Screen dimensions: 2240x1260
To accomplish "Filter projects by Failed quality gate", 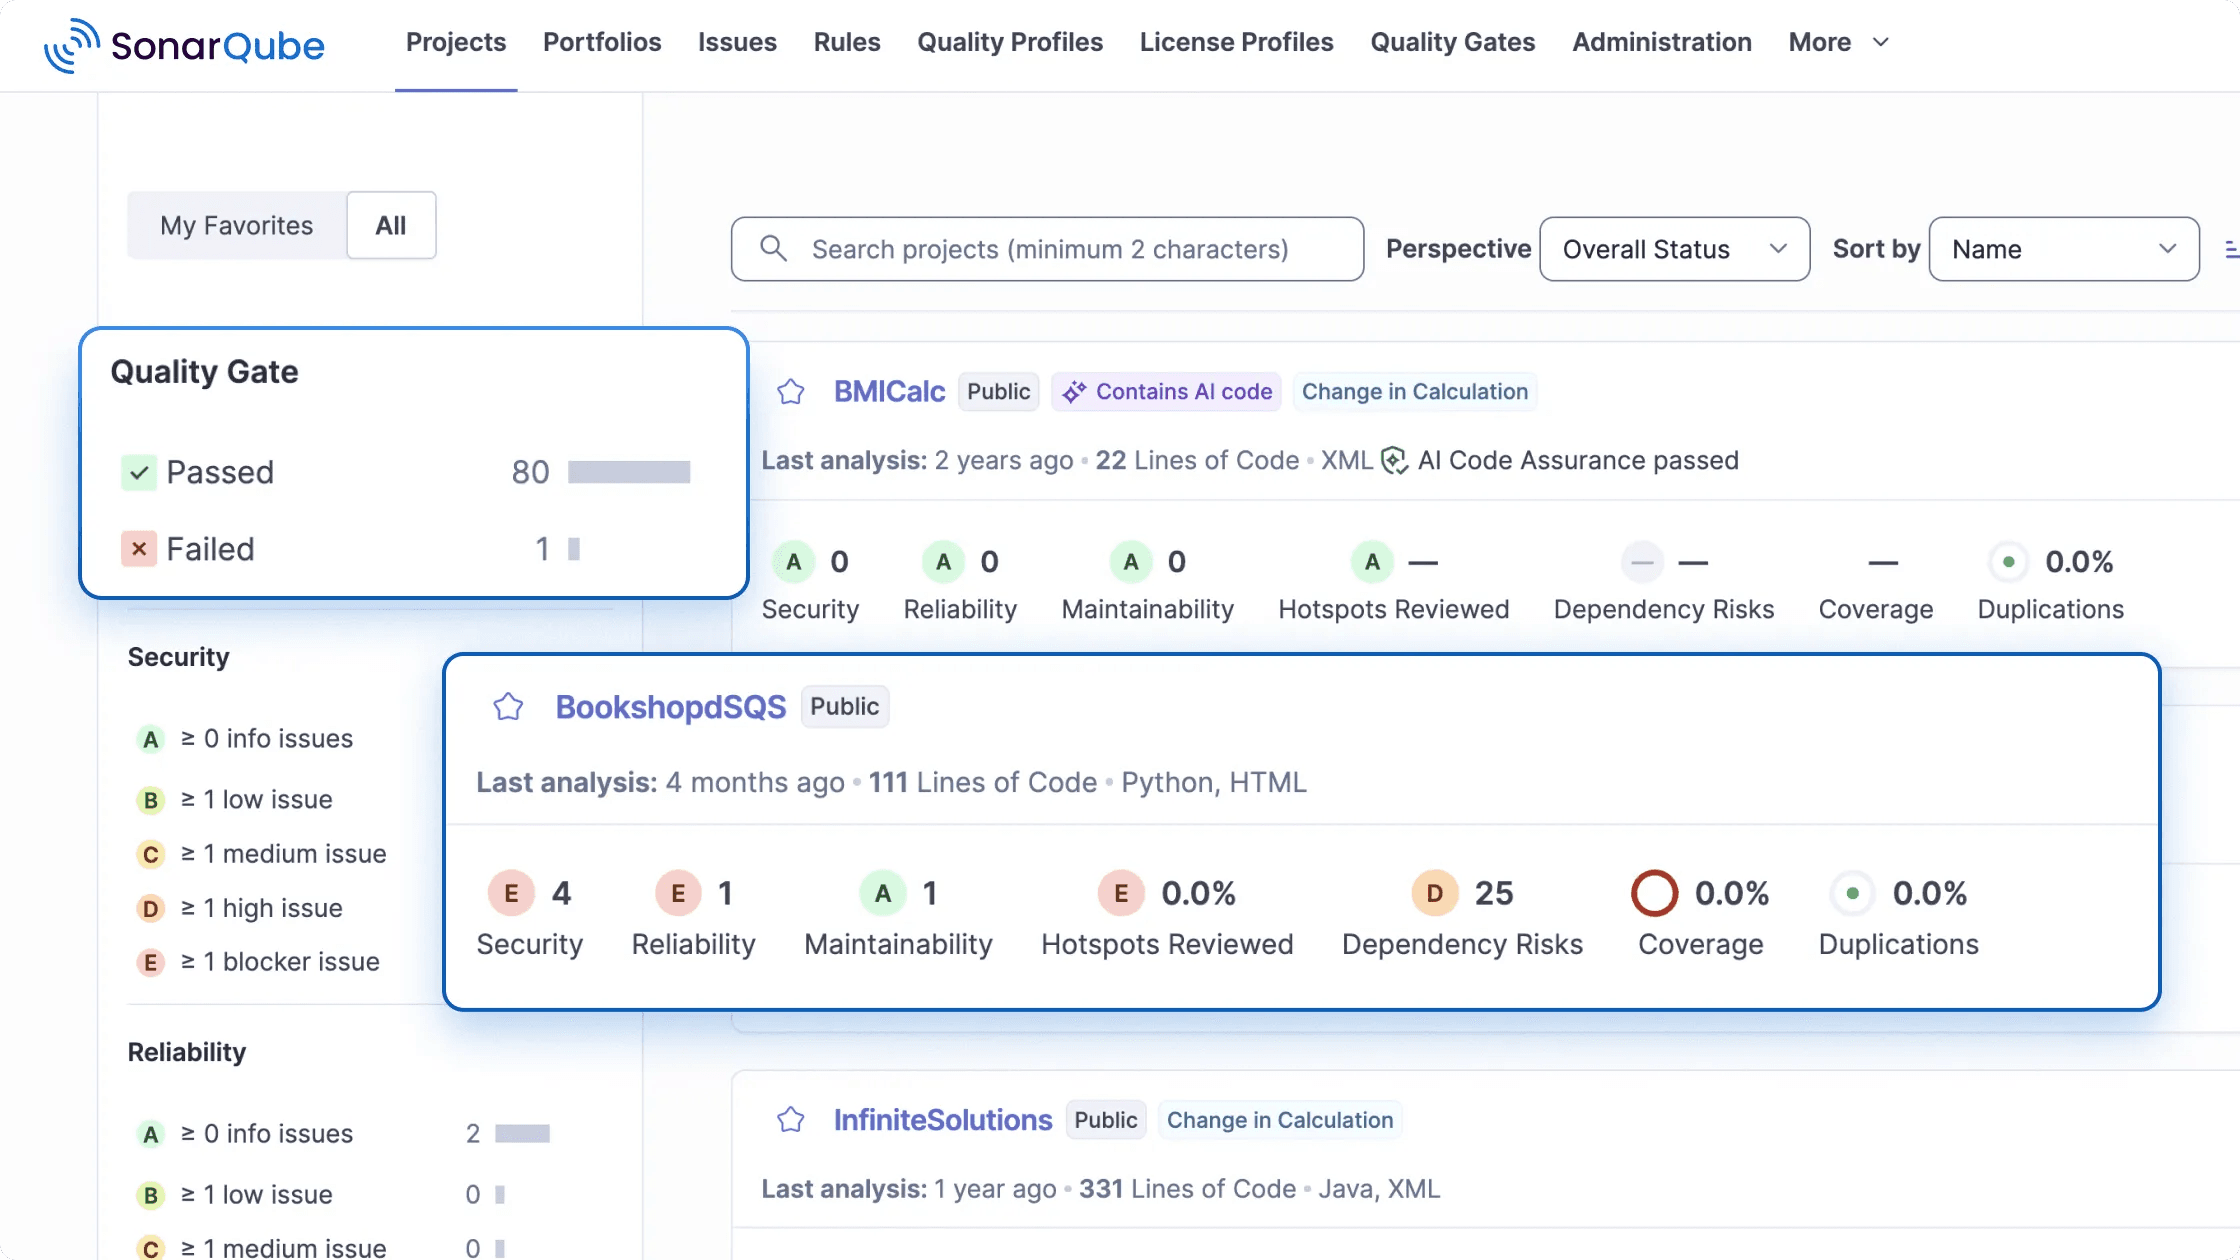I will coord(210,548).
